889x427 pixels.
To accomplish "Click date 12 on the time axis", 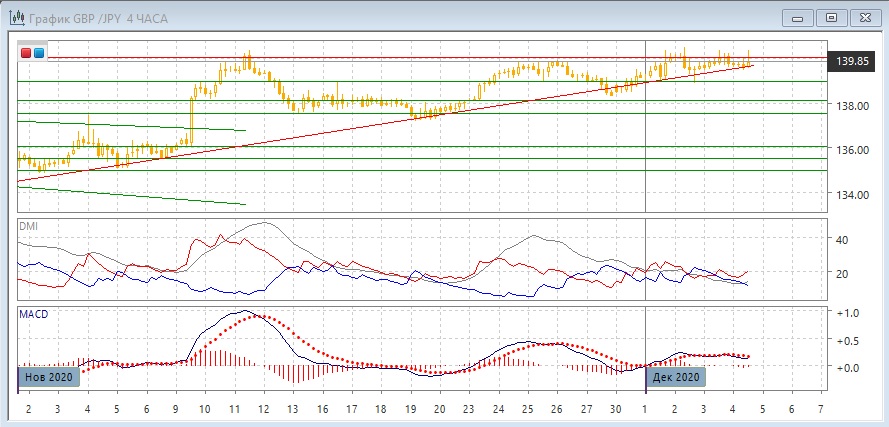I will [x=263, y=410].
